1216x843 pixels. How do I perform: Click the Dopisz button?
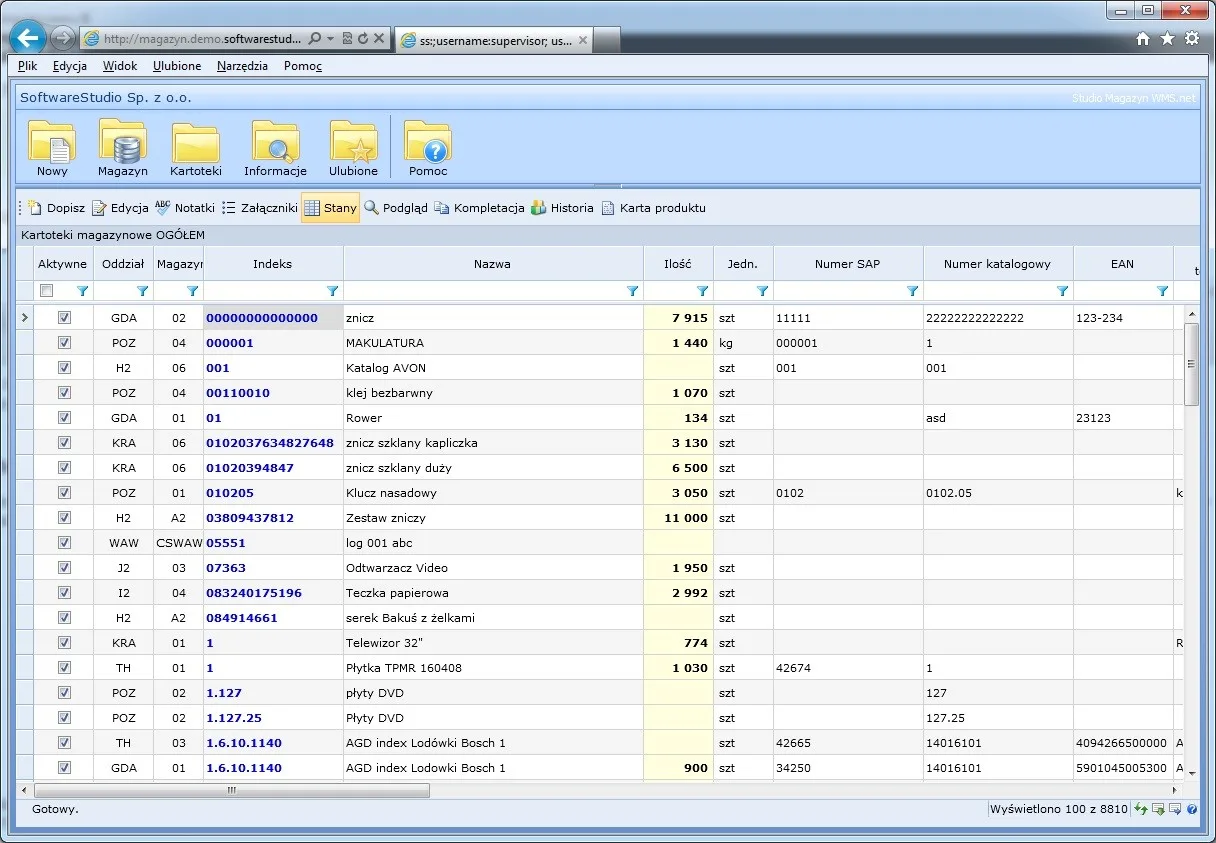click(x=56, y=208)
